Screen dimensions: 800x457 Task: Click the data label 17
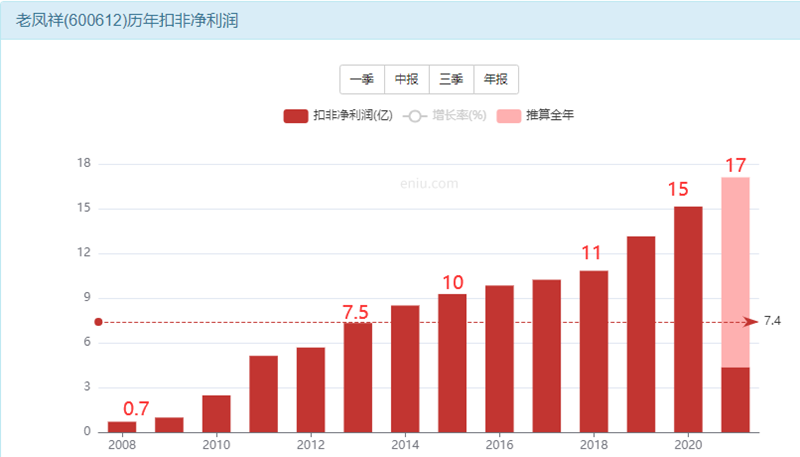point(736,165)
